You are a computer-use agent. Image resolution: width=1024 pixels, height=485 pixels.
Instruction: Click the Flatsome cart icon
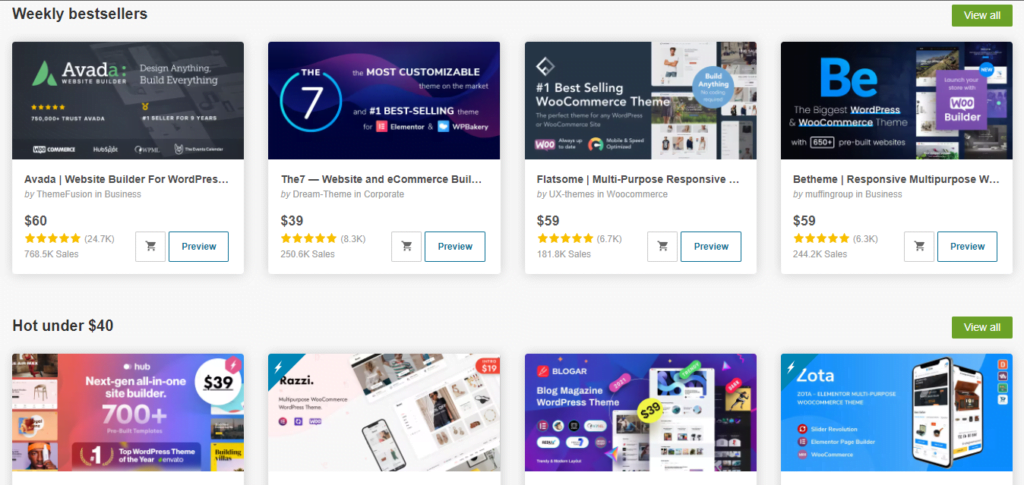[662, 246]
